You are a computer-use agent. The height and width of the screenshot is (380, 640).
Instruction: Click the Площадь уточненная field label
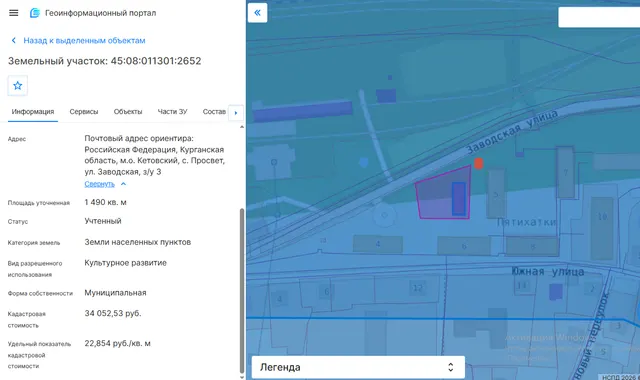point(39,202)
